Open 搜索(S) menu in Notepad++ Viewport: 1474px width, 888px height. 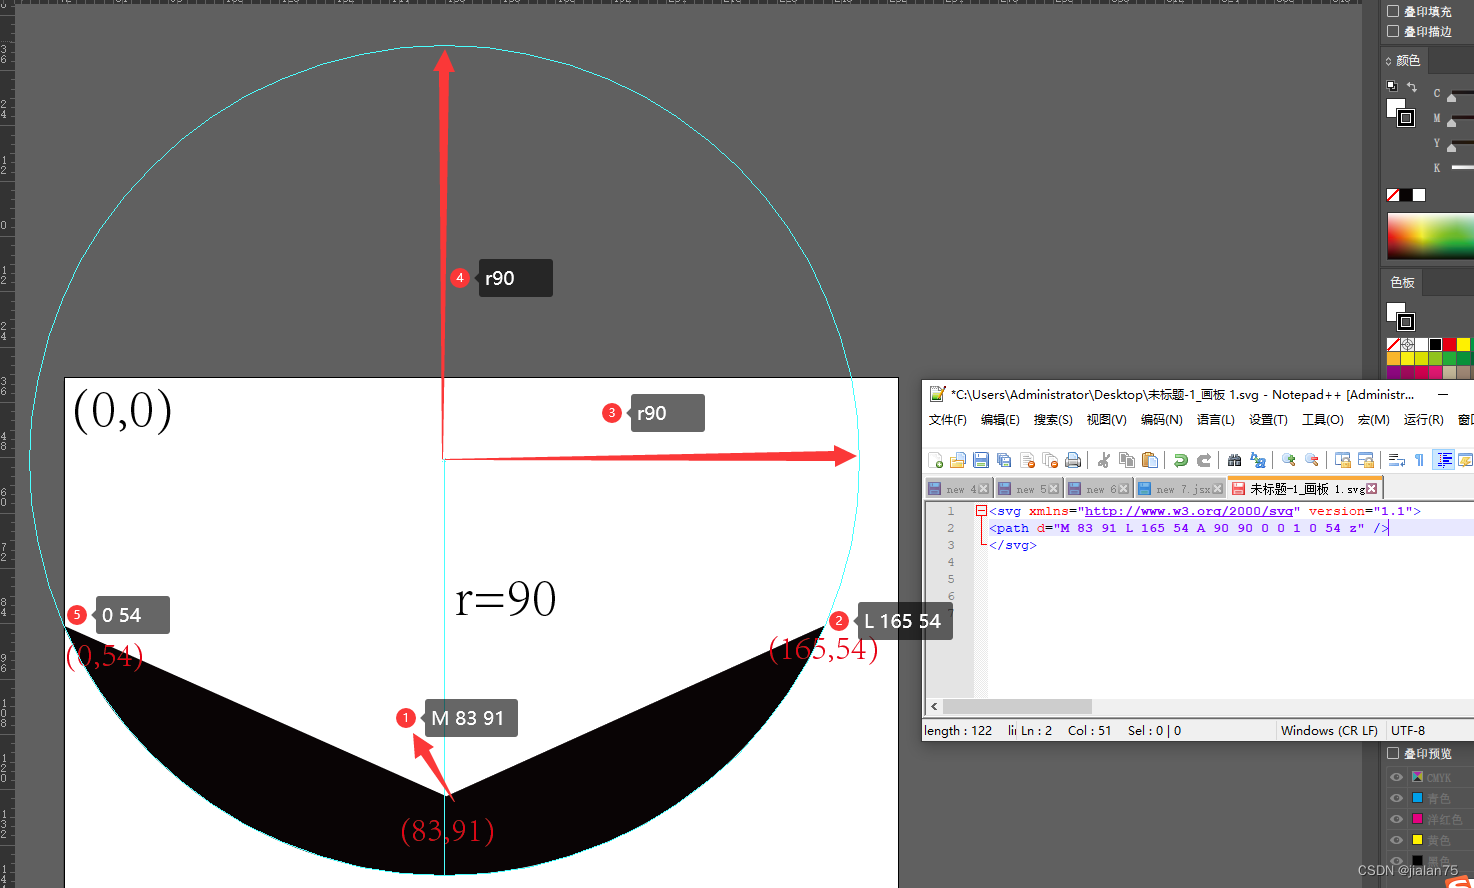1053,420
